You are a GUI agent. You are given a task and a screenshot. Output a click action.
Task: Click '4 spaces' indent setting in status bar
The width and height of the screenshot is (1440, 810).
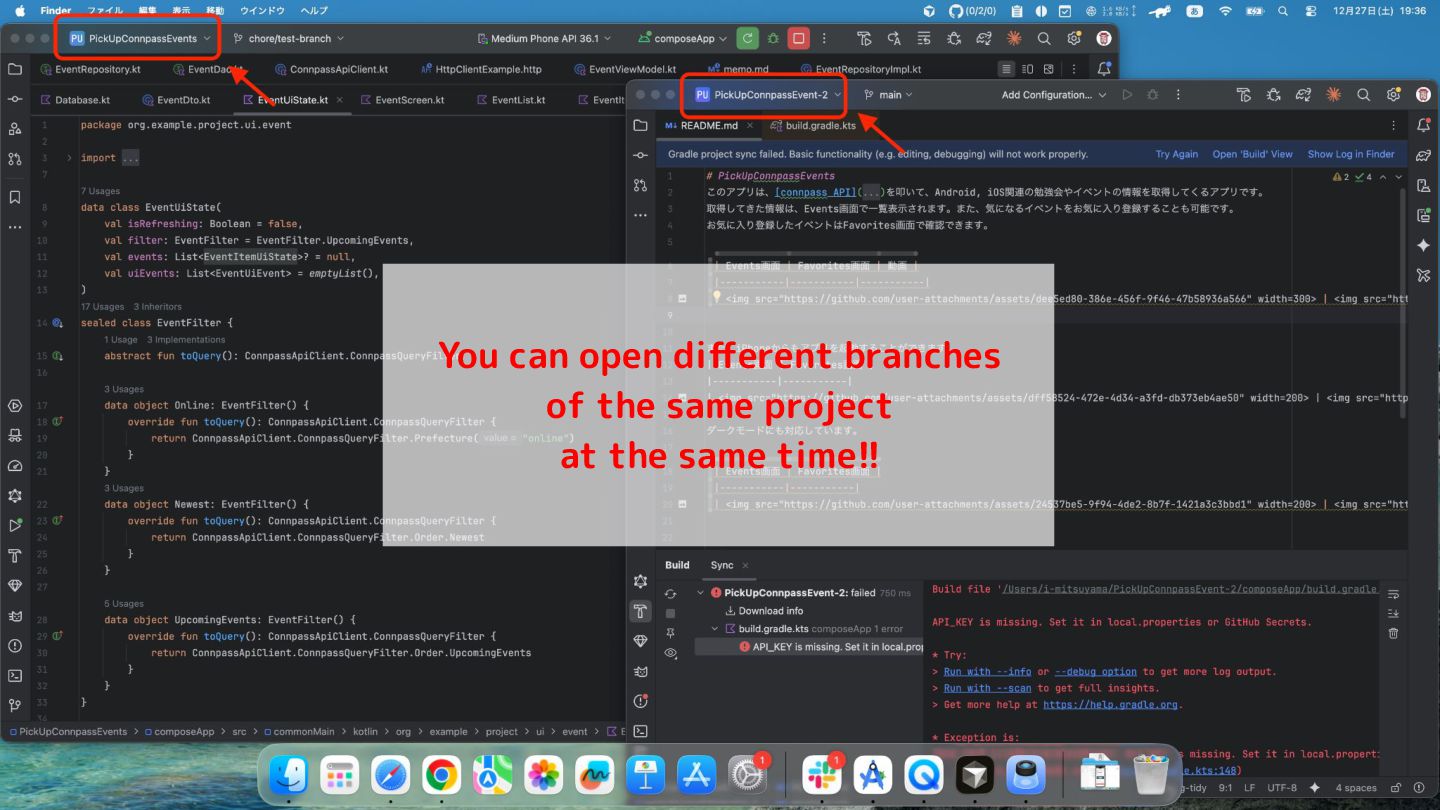(1356, 788)
